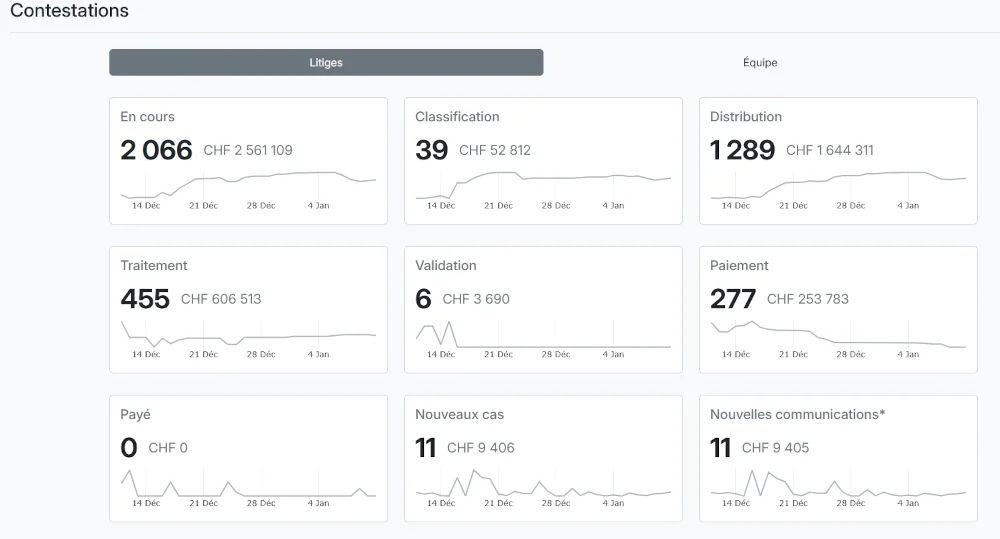Click the count 2 066
Screen dimensions: 1000x539
point(156,150)
